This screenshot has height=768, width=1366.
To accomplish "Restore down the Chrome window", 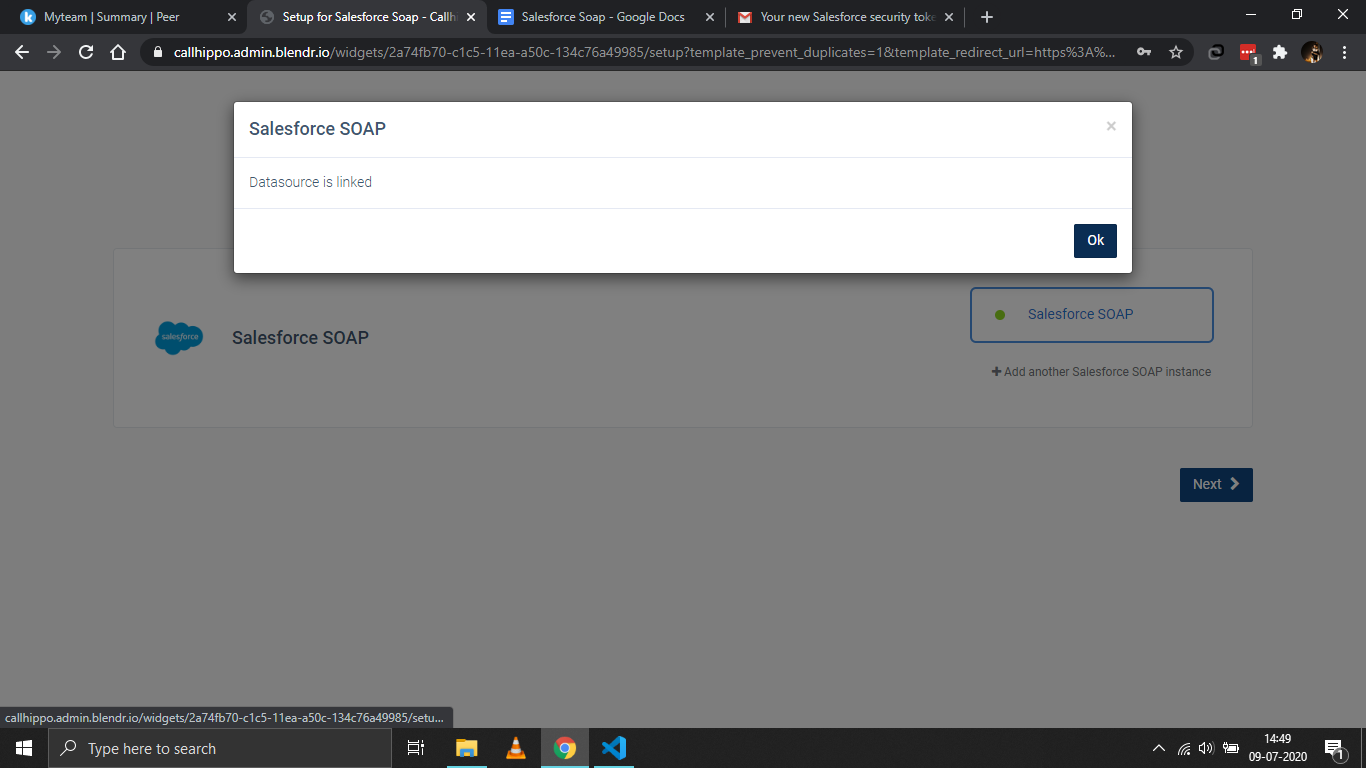I will [1297, 14].
